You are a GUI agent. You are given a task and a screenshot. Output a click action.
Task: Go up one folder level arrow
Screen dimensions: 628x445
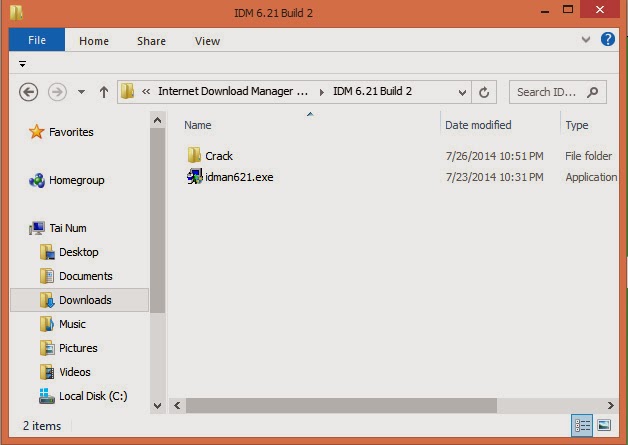pos(104,92)
